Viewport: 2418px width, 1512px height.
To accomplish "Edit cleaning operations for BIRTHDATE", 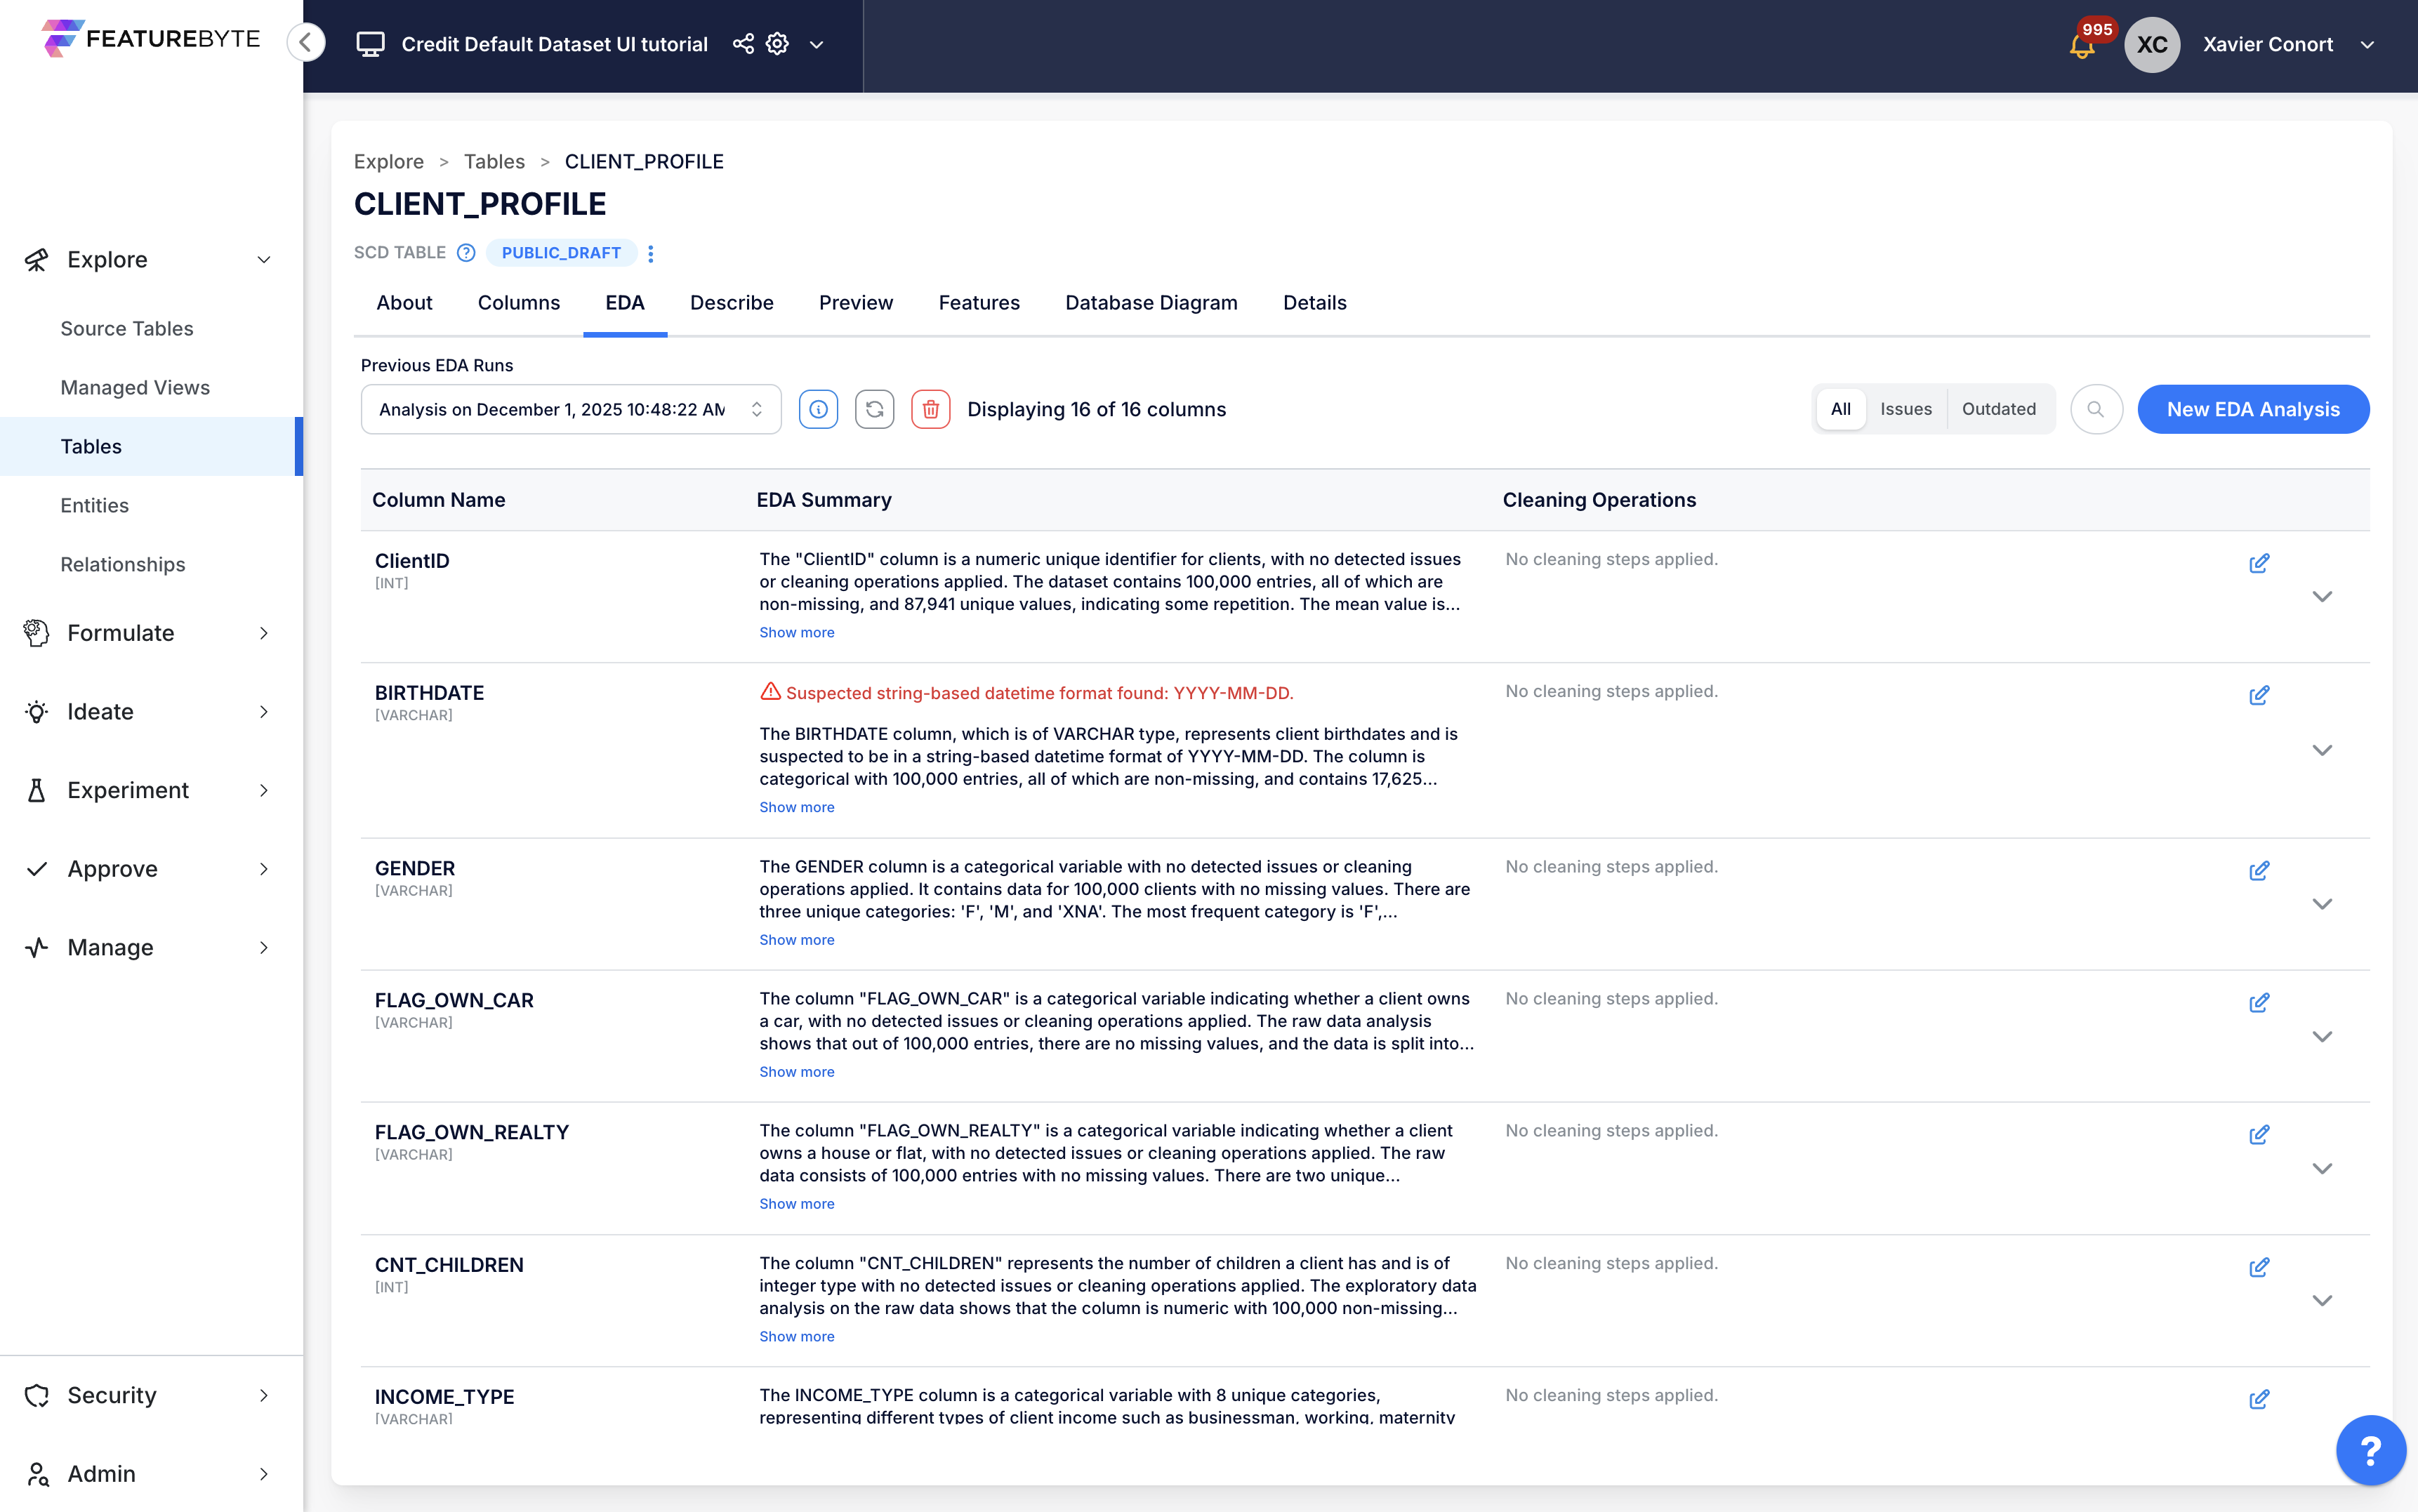I will pyautogui.click(x=2258, y=695).
